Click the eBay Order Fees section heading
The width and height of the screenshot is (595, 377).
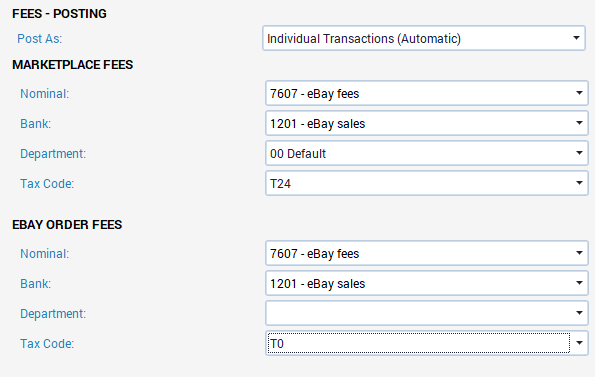67,225
